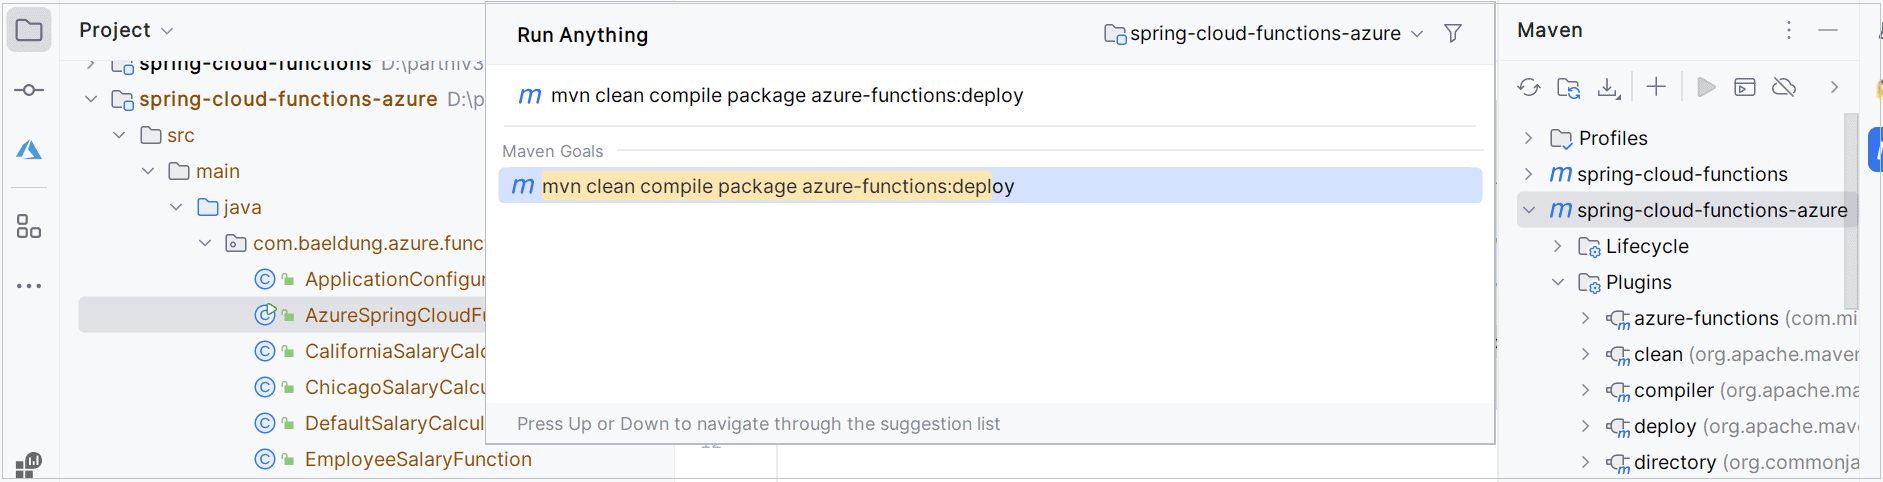Add a Maven project with plus icon
The image size is (1883, 482).
pos(1656,87)
